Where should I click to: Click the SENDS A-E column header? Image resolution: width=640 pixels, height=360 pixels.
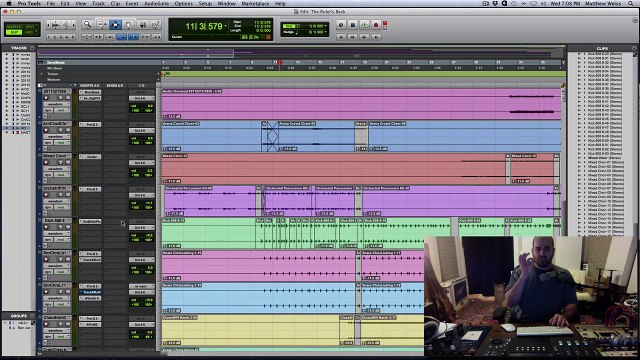click(x=115, y=85)
